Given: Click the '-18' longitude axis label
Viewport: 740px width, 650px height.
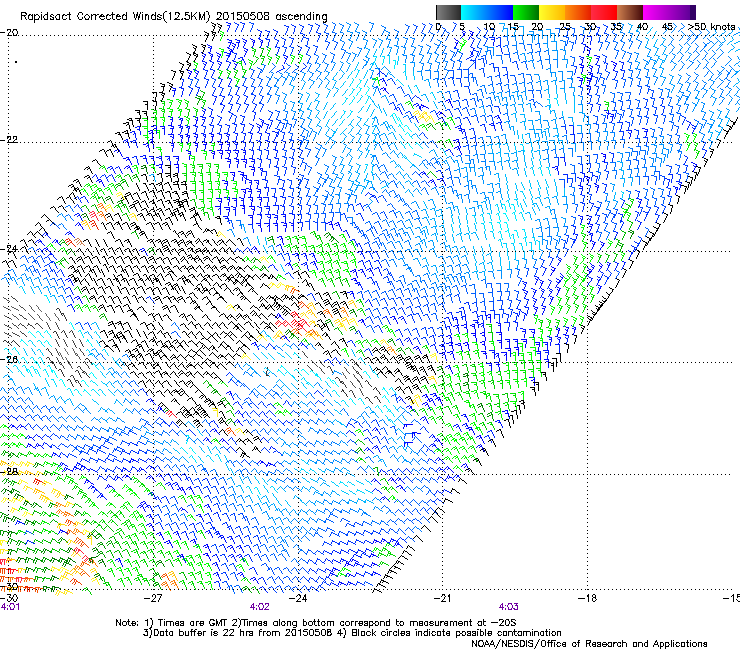Looking at the screenshot, I should pos(587,598).
